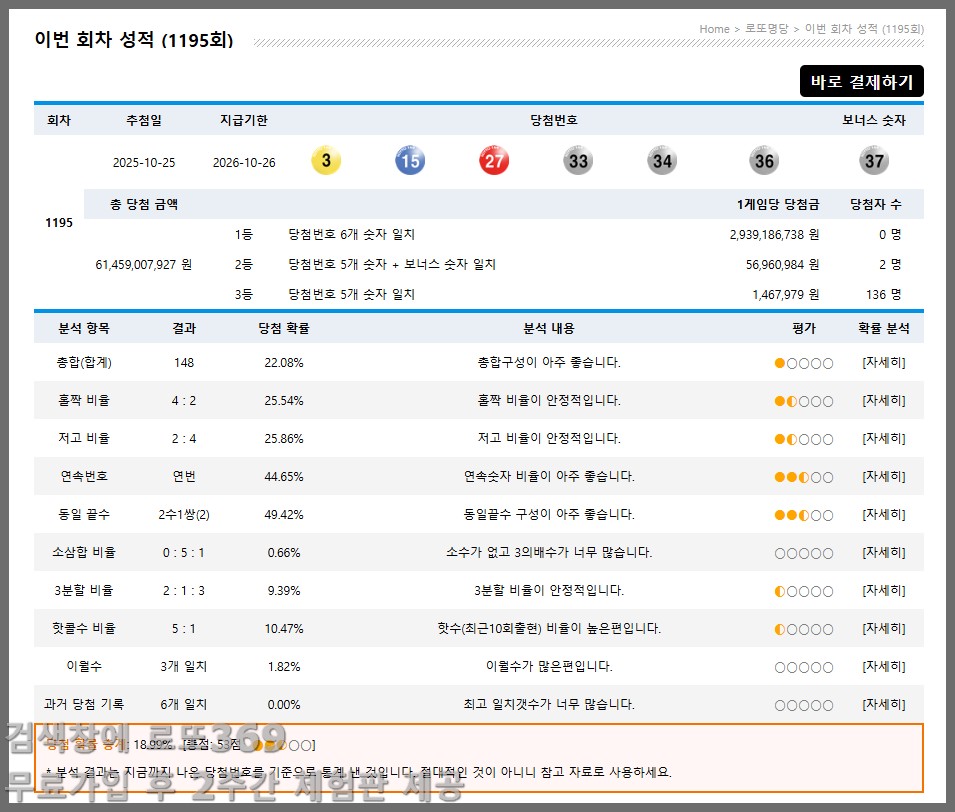Click the 보너스 숫자 column header

coord(874,120)
